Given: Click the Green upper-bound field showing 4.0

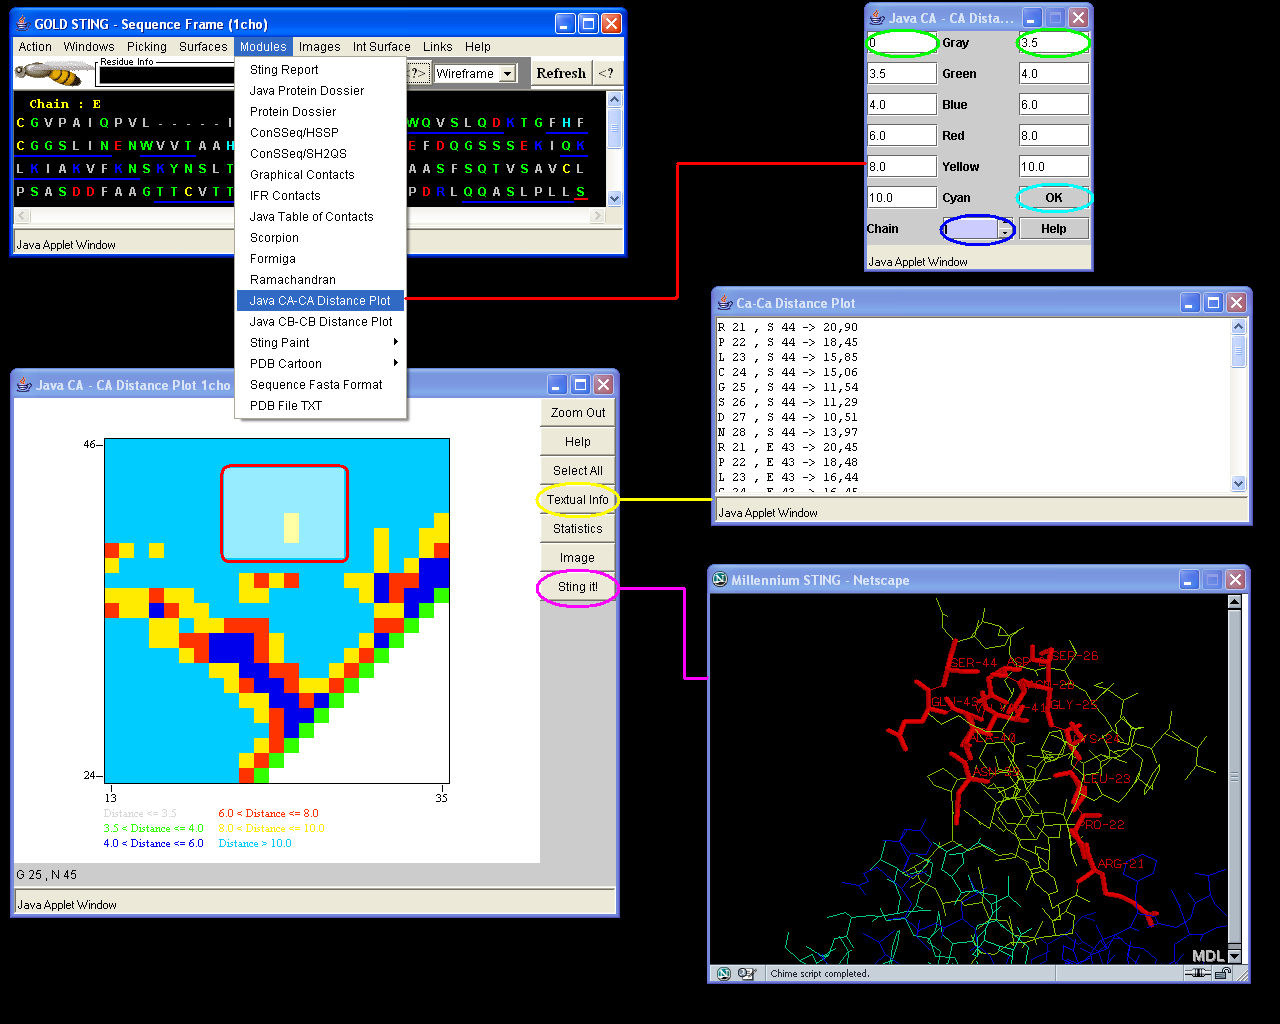Looking at the screenshot, I should (x=1054, y=73).
